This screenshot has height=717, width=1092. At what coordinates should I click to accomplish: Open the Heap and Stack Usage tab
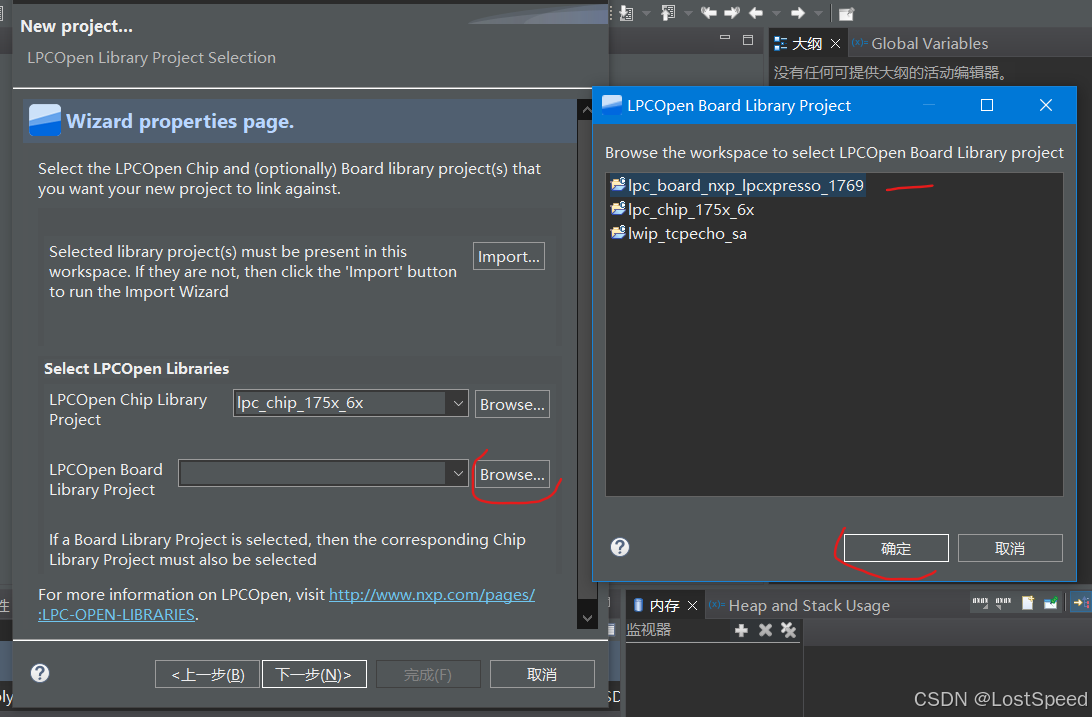[800, 606]
